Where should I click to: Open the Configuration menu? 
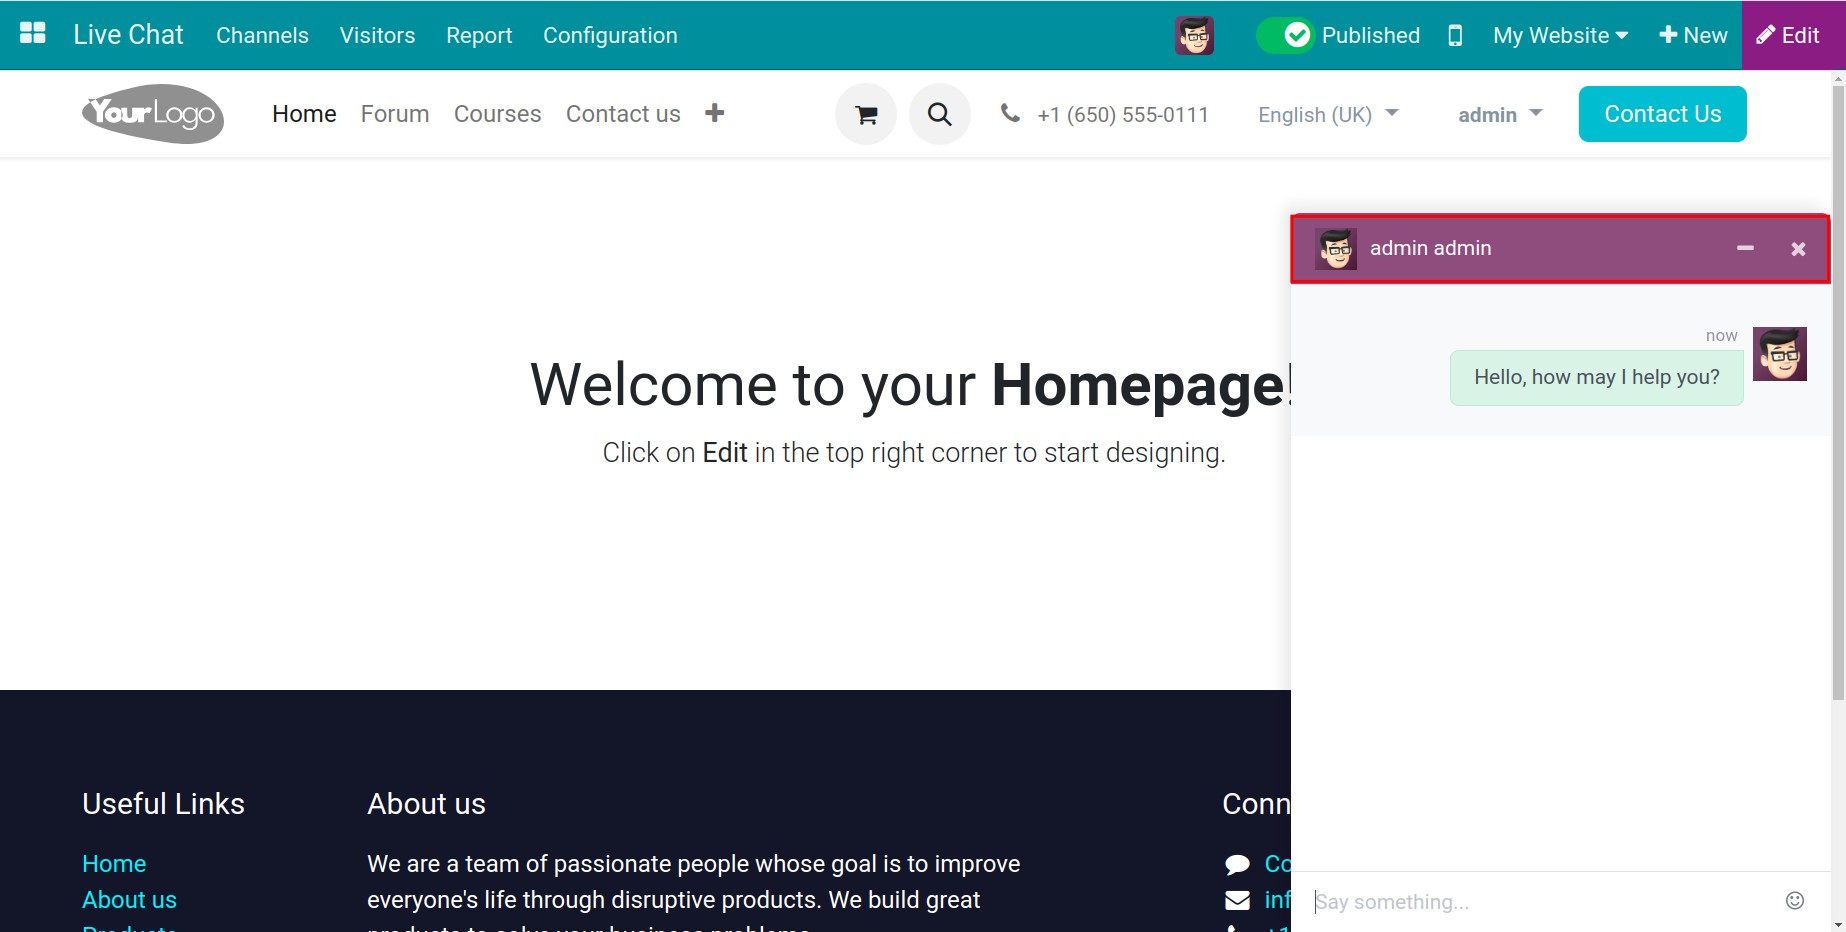610,36
